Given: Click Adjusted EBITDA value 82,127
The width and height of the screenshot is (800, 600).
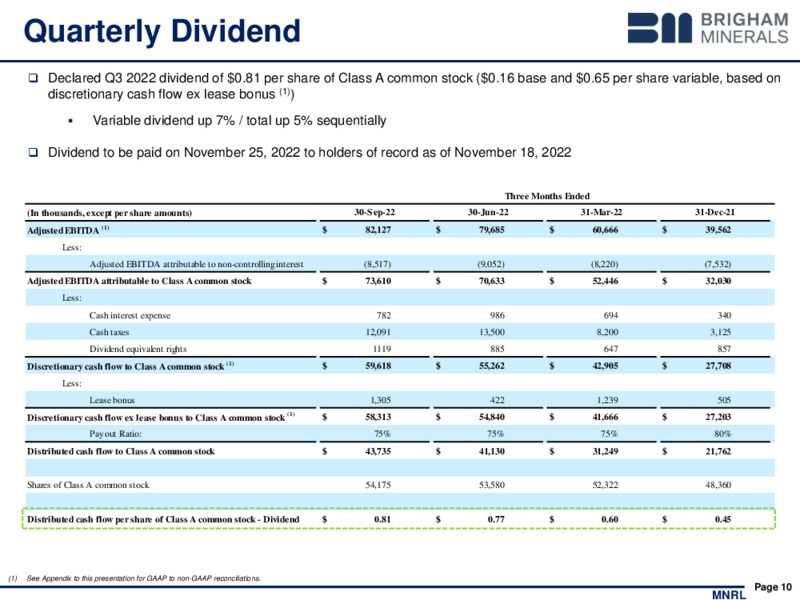Looking at the screenshot, I should (x=378, y=230).
